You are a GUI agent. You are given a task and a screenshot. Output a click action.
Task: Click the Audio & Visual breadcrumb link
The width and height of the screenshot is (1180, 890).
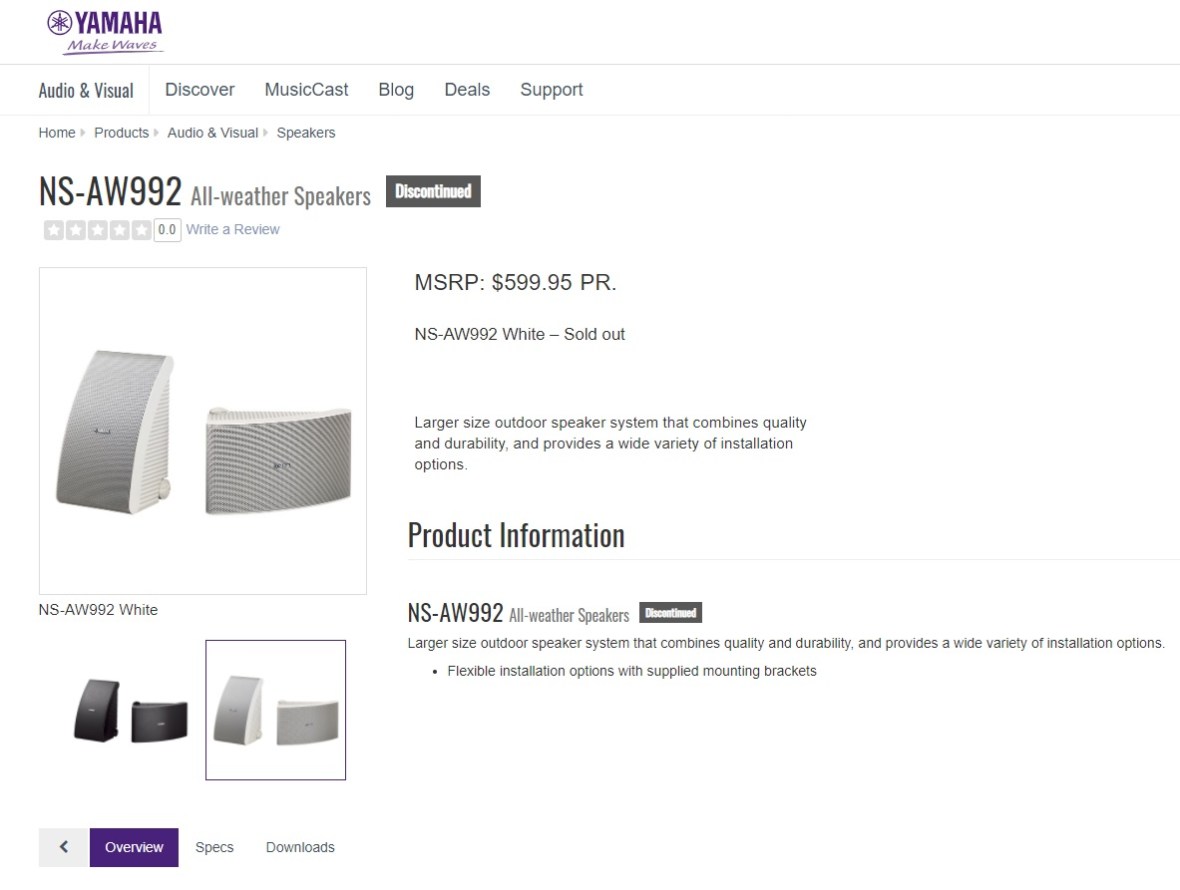coord(213,133)
